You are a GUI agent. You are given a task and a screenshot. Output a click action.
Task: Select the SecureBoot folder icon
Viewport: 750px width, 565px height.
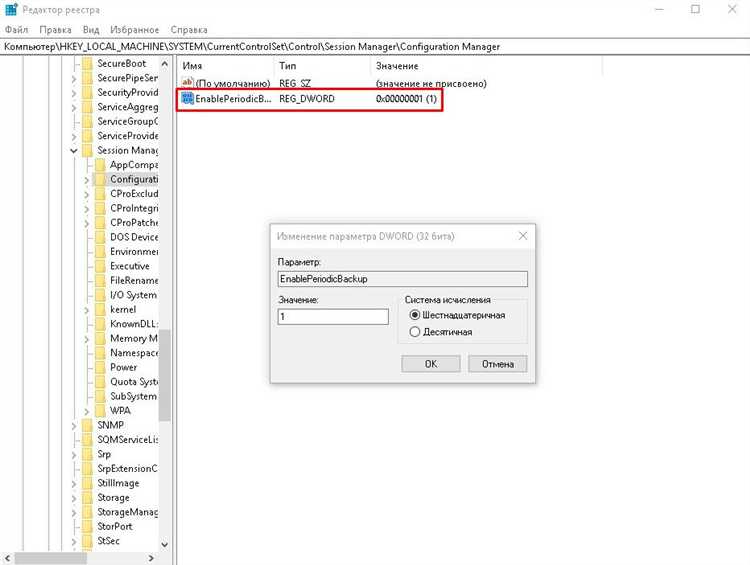(87, 63)
